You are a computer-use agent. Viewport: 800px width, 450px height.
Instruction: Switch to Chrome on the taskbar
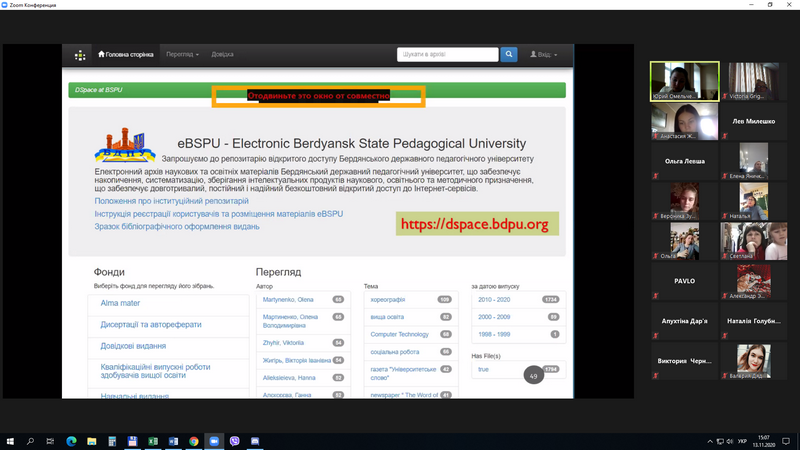[x=193, y=441]
